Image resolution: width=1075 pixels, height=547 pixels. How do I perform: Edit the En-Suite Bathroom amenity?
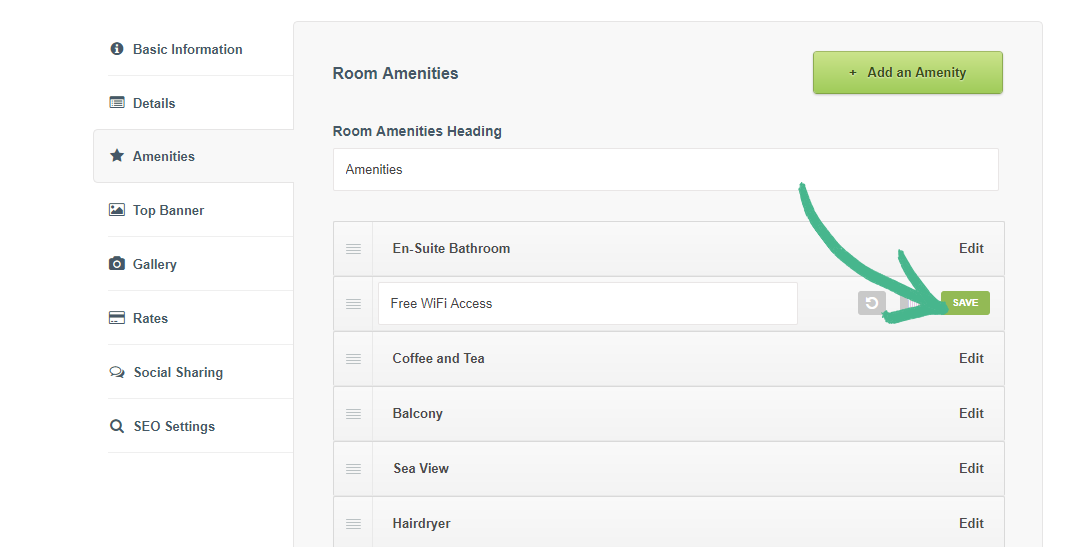pos(971,248)
